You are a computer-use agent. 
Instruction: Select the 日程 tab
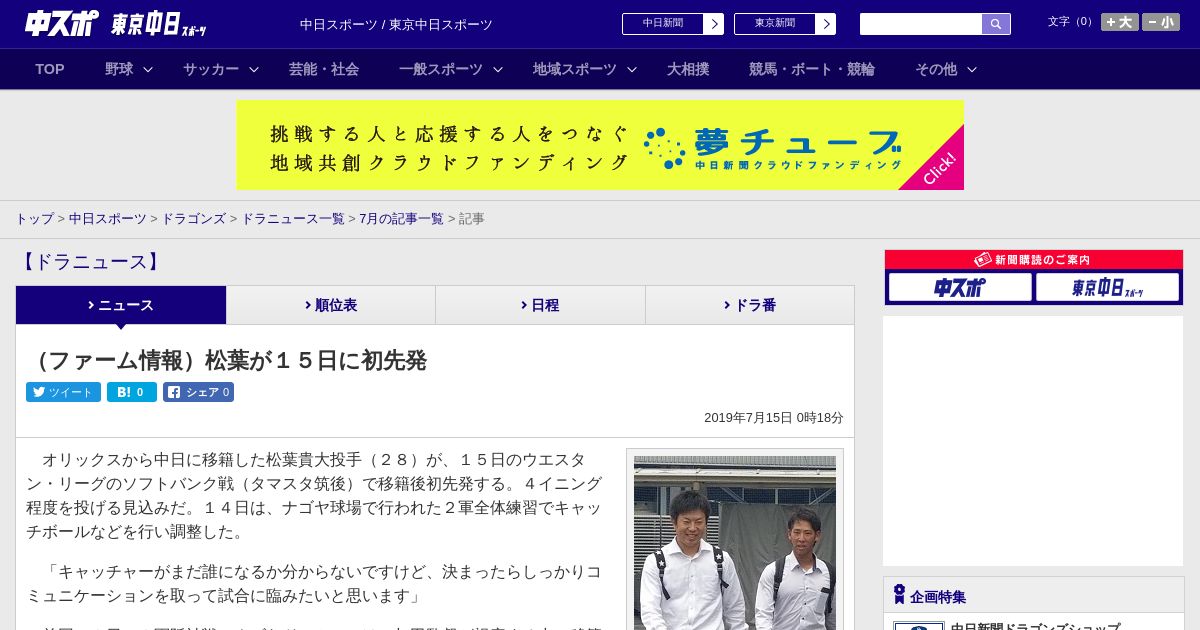[x=540, y=305]
